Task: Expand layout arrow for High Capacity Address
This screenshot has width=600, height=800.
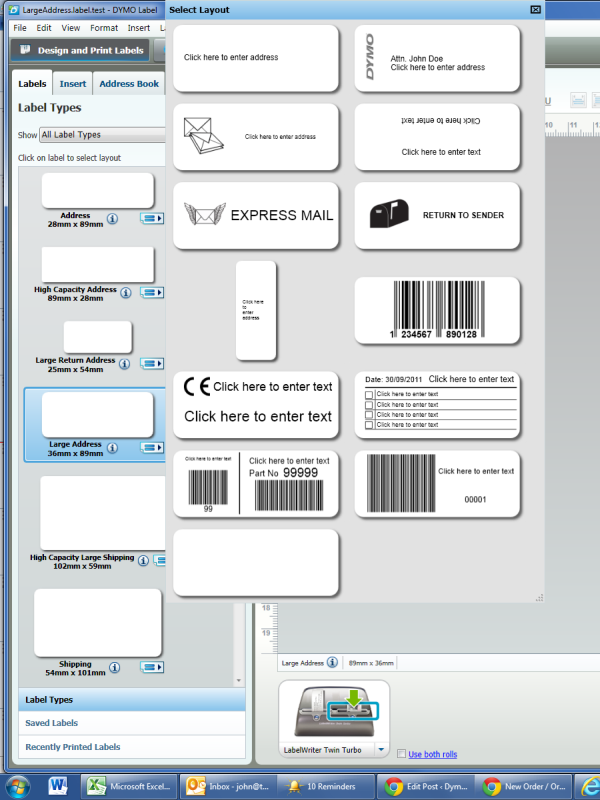Action: click(x=152, y=292)
